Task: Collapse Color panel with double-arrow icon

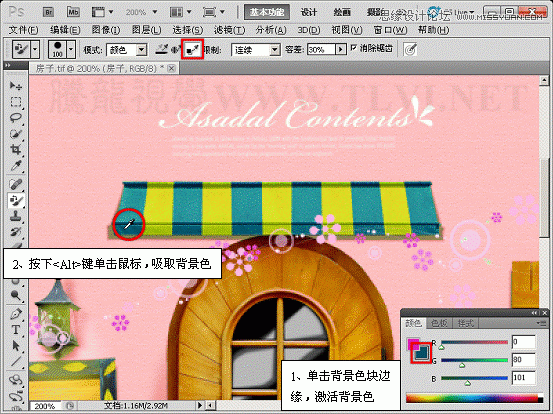Action: [535, 313]
